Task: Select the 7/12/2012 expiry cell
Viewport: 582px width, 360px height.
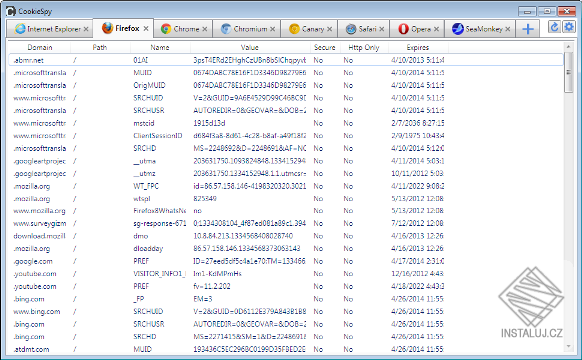Action: coord(418,223)
